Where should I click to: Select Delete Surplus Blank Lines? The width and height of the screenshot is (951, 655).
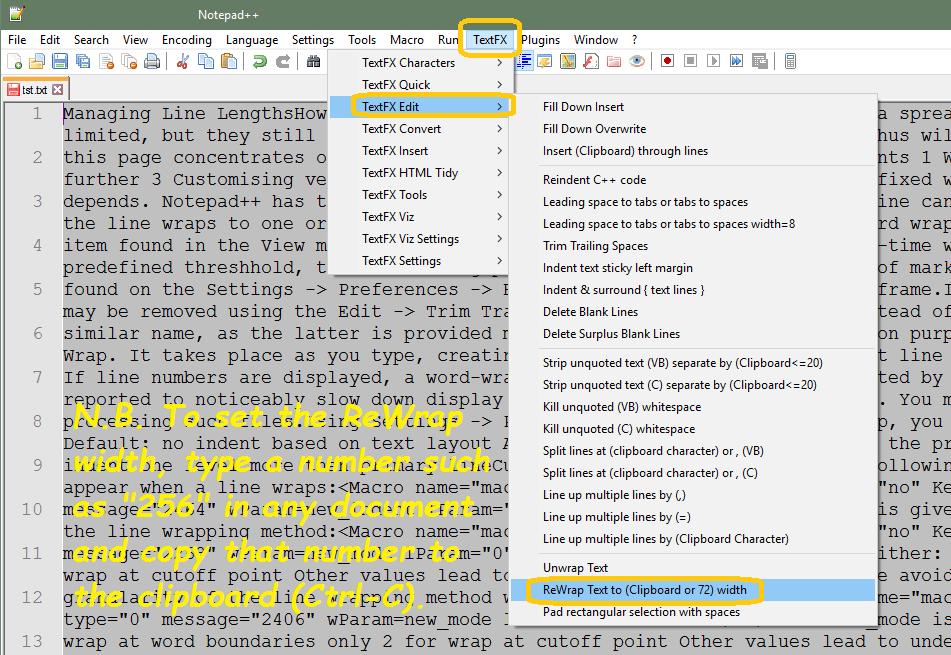coord(693,334)
